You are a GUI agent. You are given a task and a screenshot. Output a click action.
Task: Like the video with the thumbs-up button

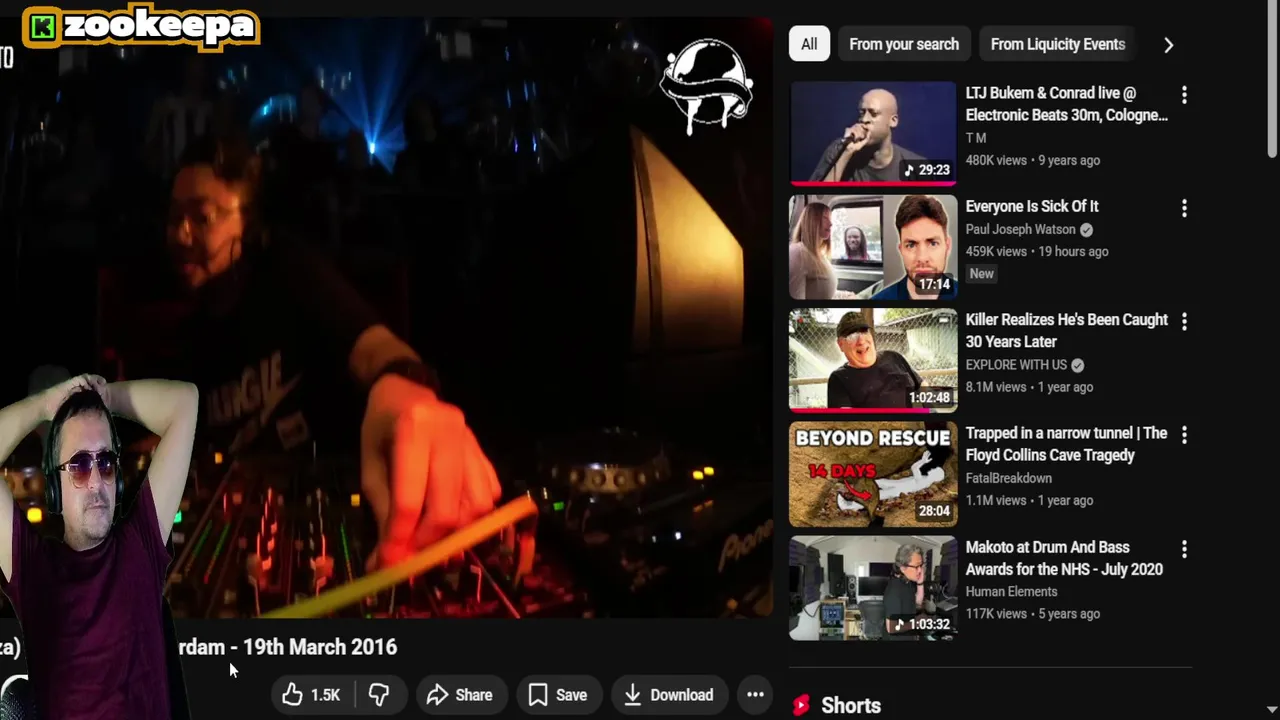pos(314,695)
